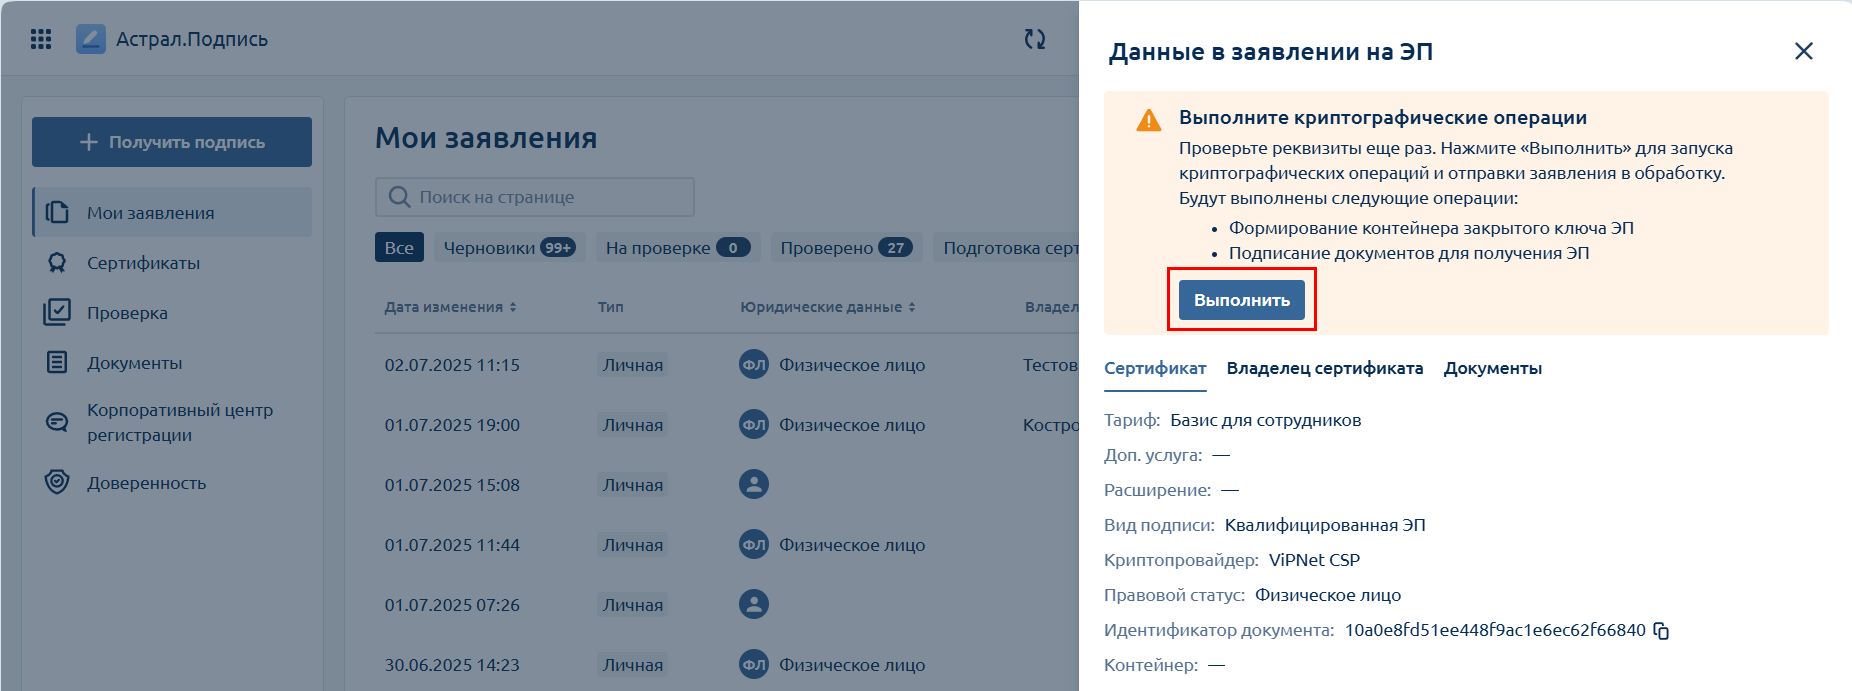Click the Доверенность shield icon

tap(57, 482)
